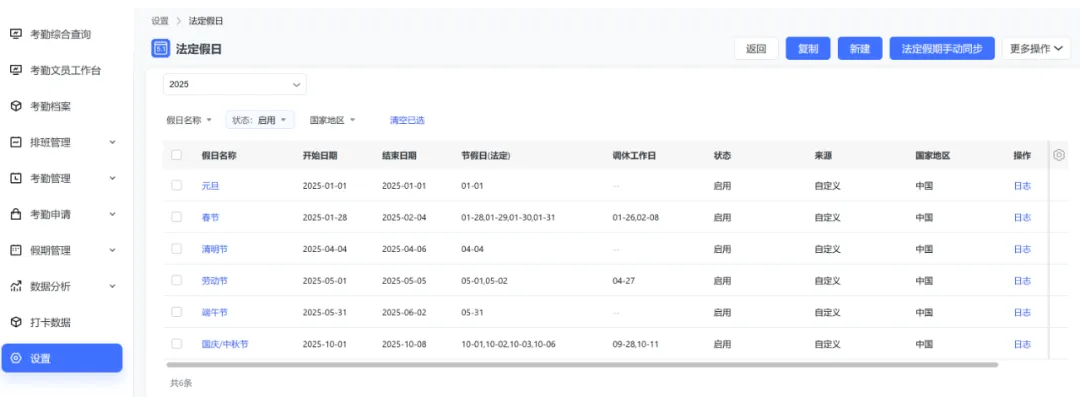Open 日志 for the 春节 row

pyautogui.click(x=1022, y=218)
